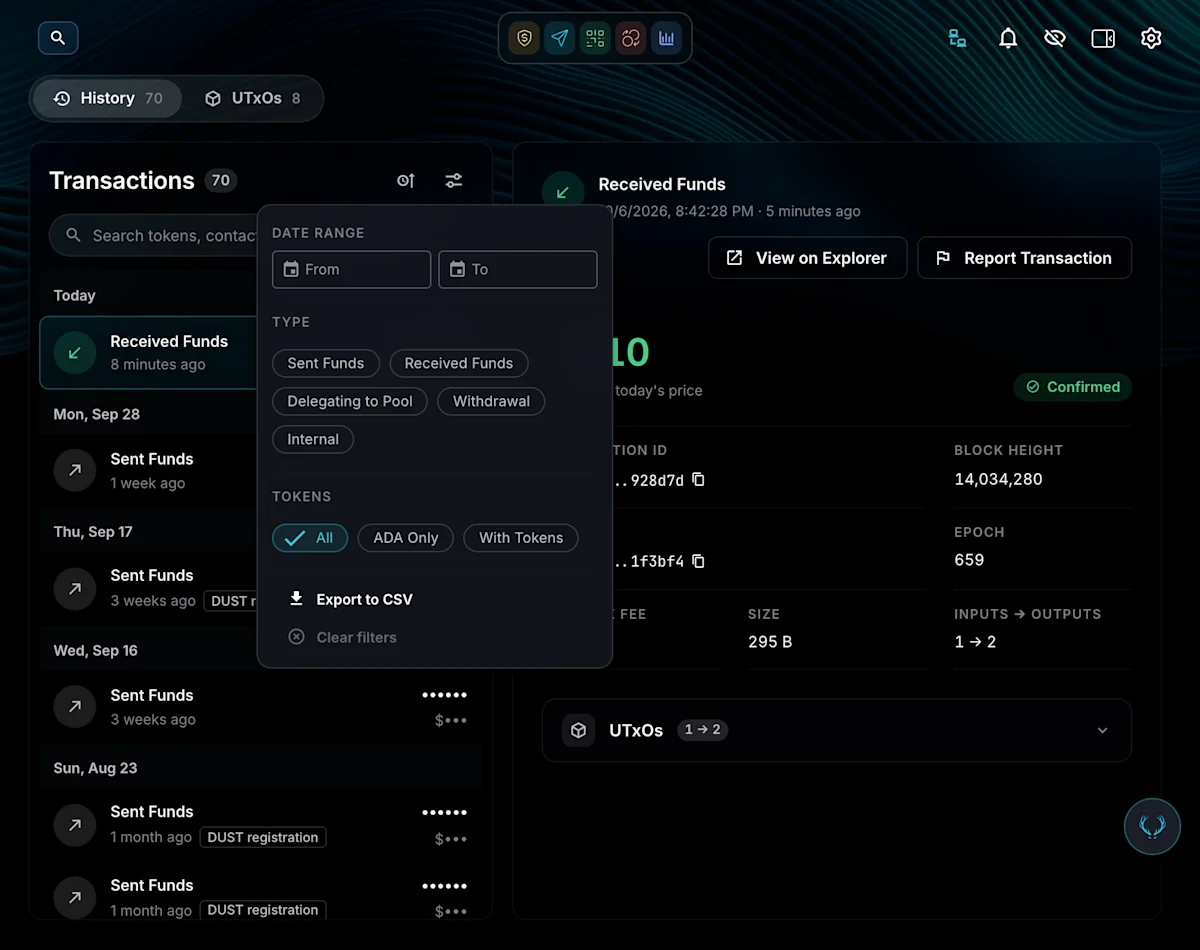Filter by Received Funds type chip
The height and width of the screenshot is (950, 1200).
click(459, 363)
